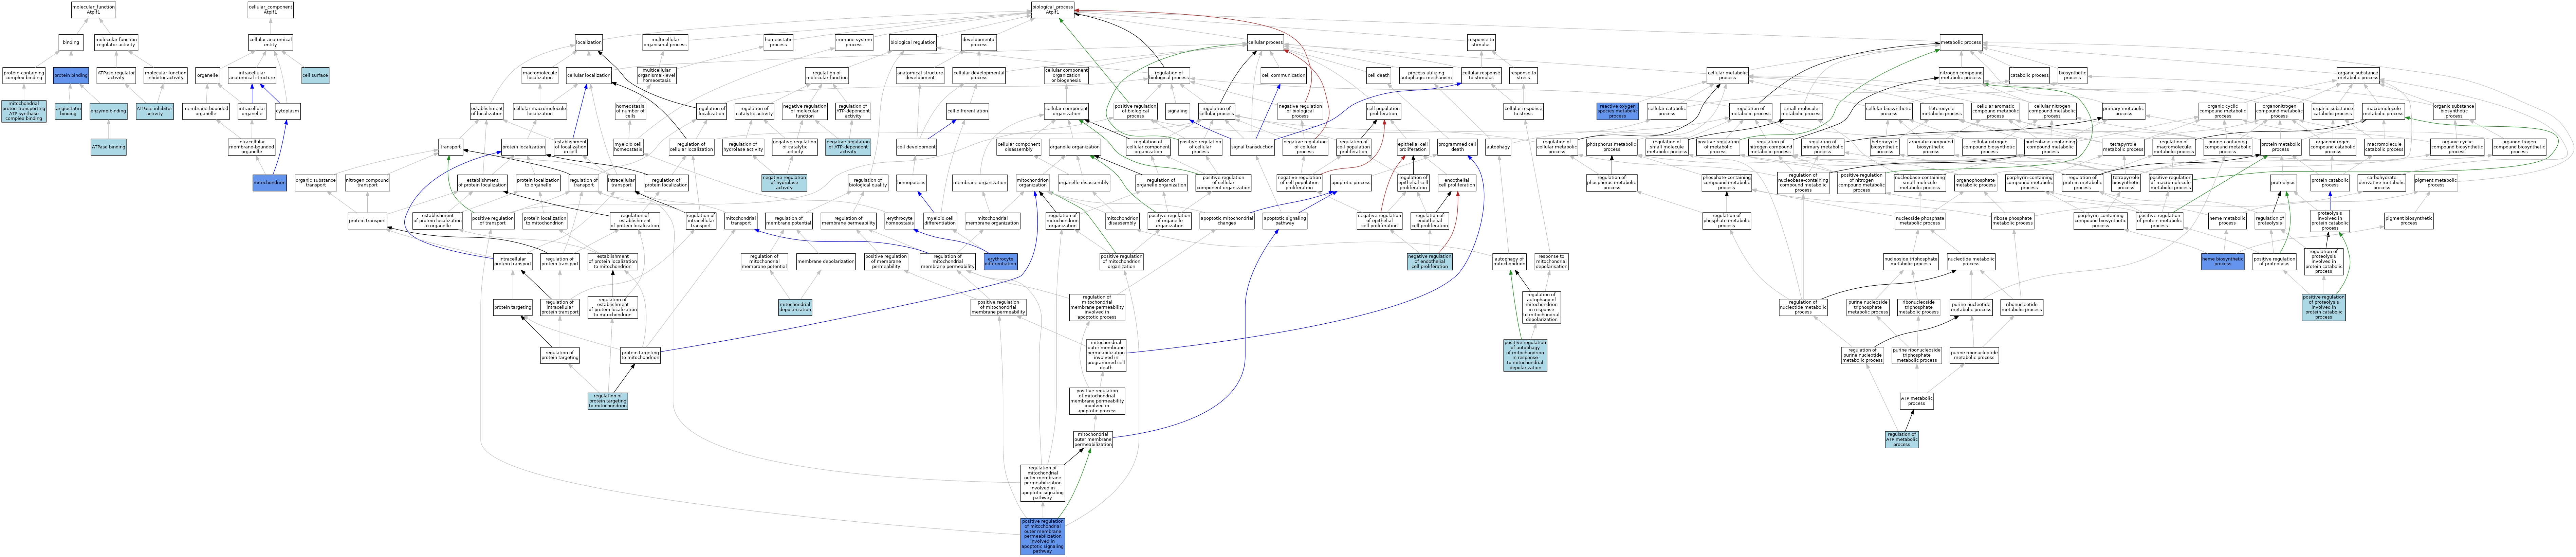
Task: Click the 'membrane depolarization' node
Action: point(826,261)
